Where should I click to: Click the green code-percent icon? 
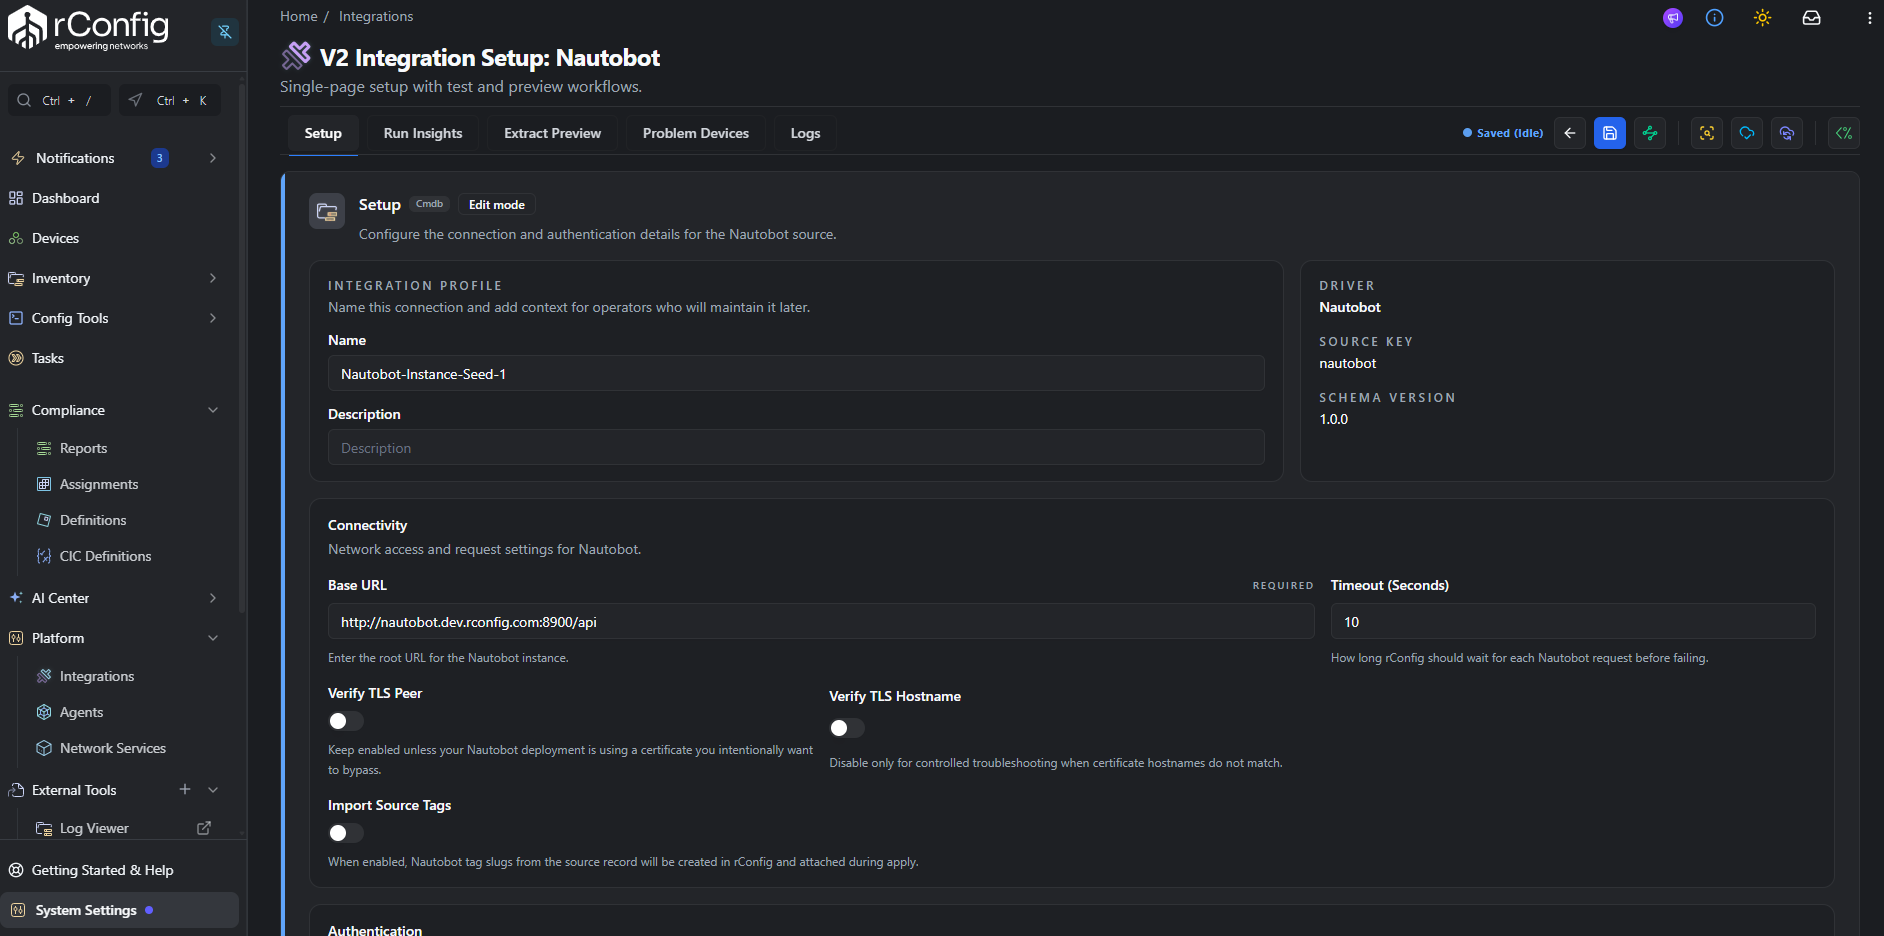tap(1844, 133)
